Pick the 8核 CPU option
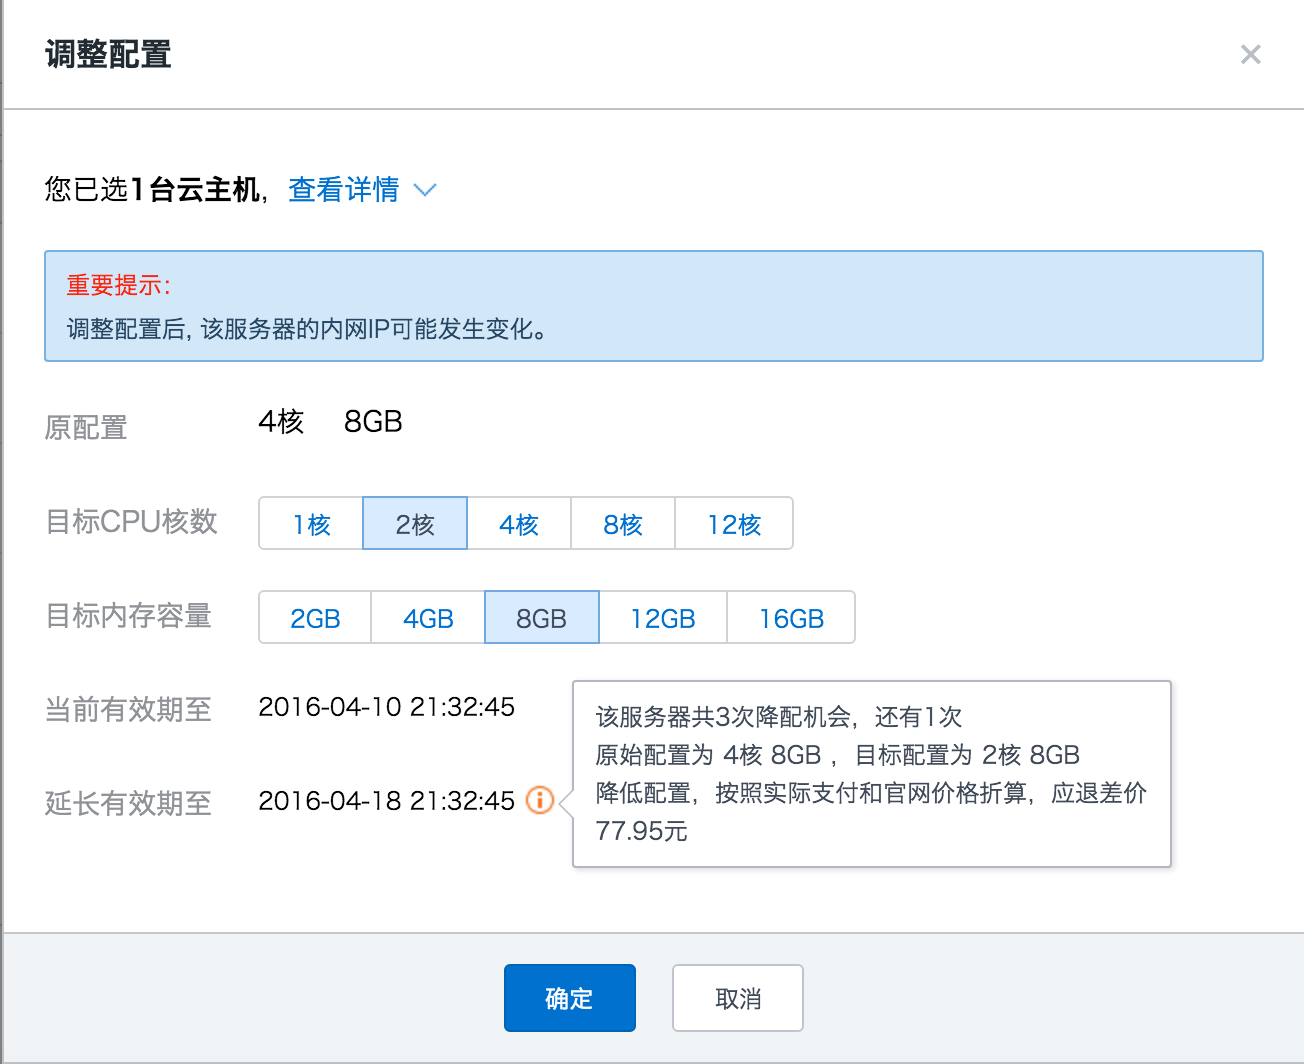 (x=623, y=523)
